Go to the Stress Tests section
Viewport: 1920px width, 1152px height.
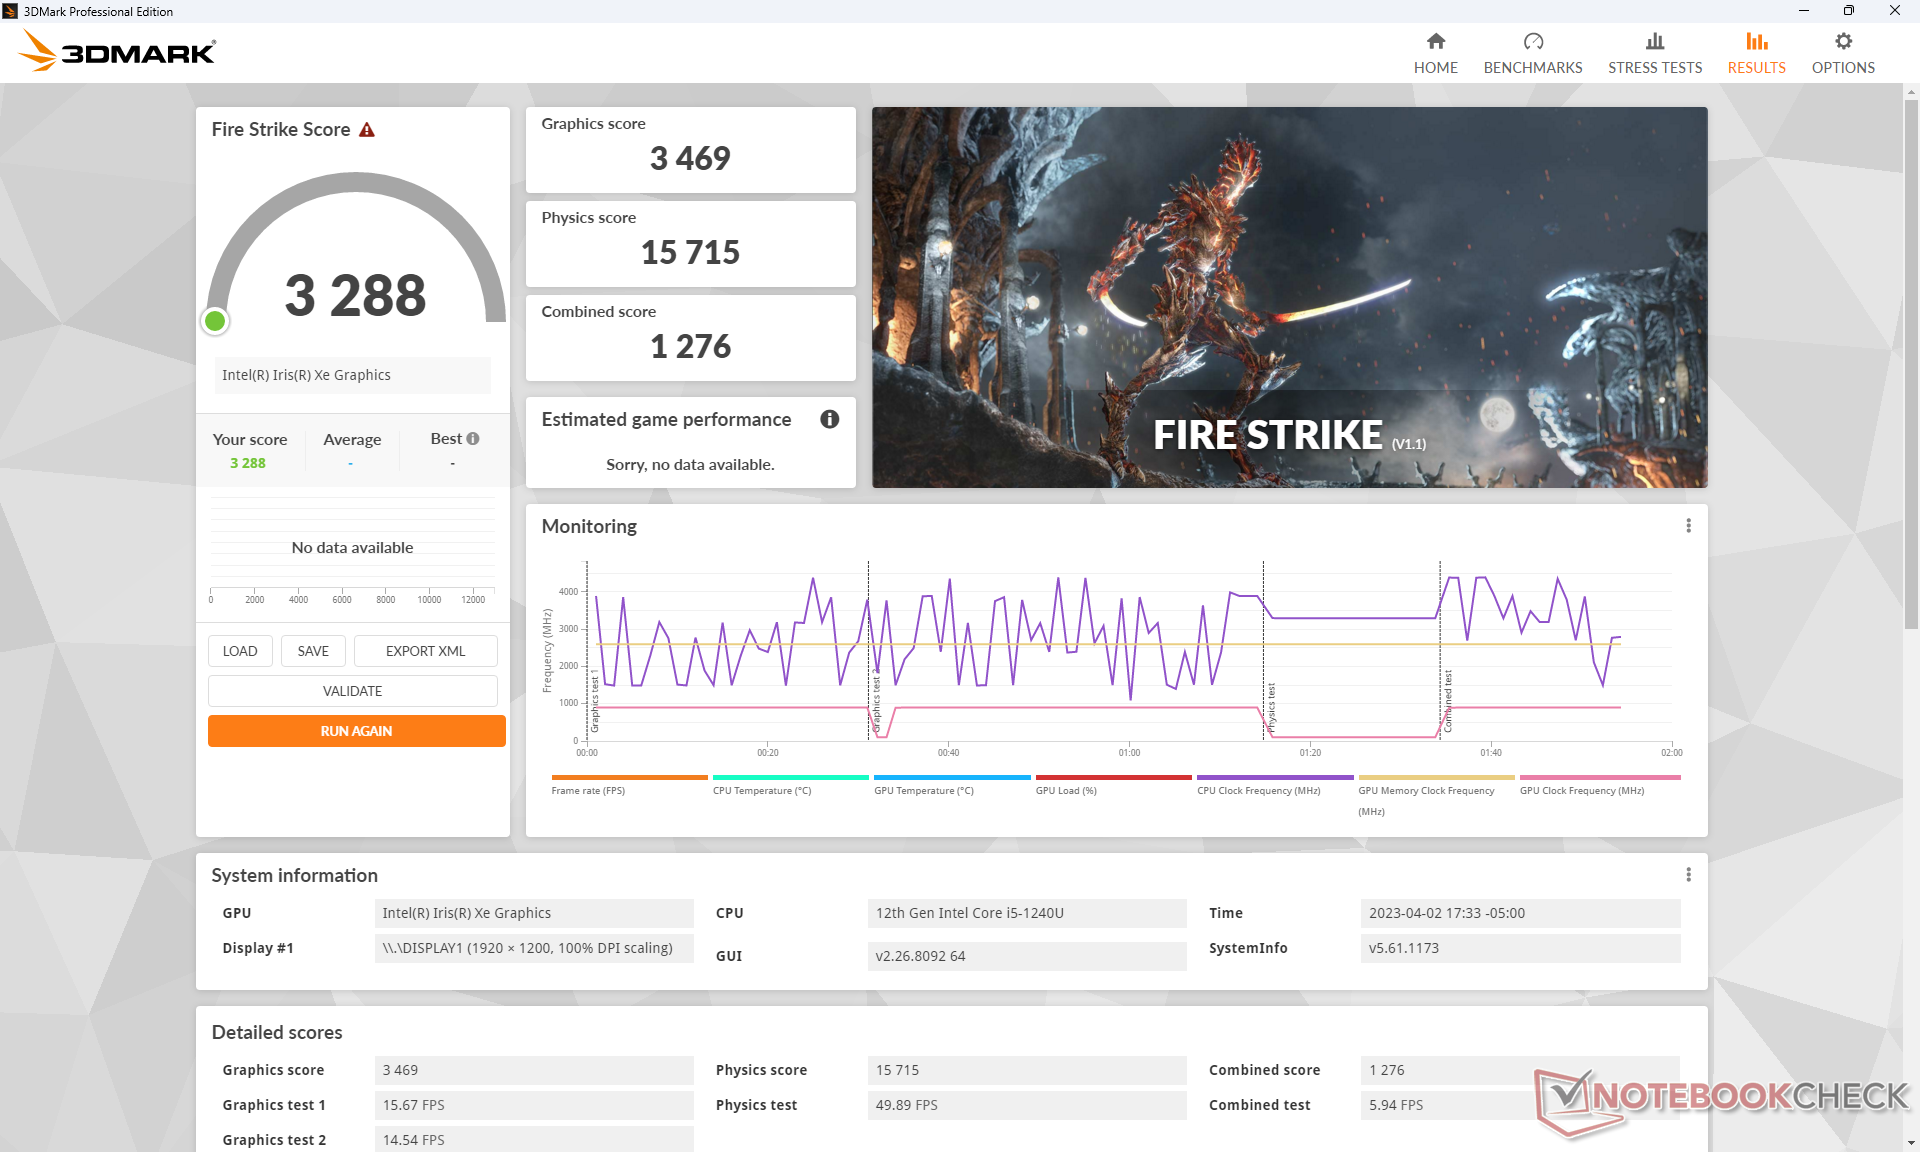pos(1654,53)
